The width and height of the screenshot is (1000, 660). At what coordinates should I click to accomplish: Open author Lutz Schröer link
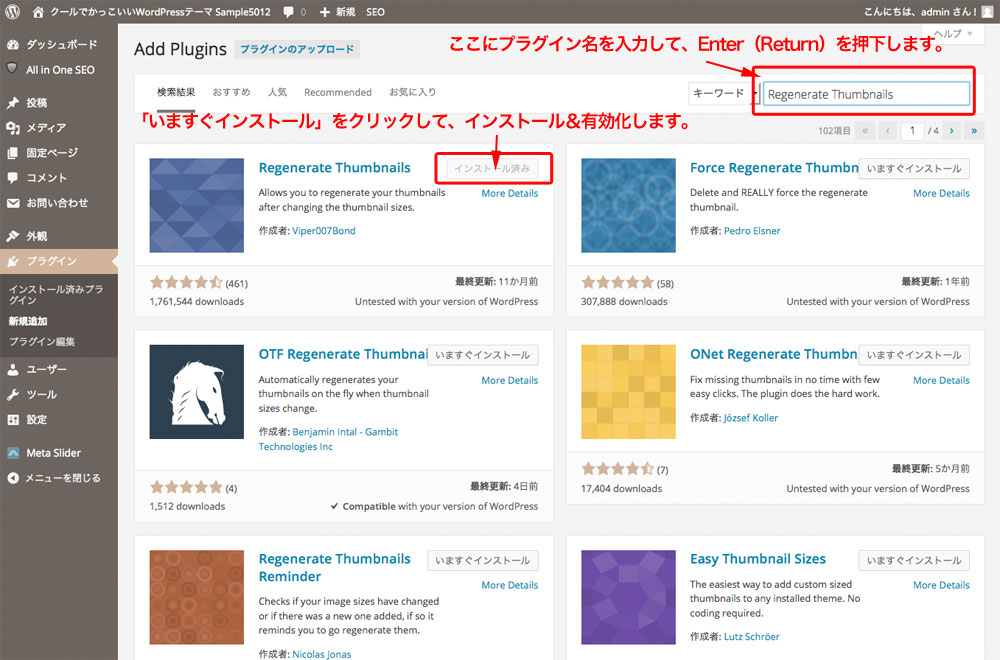point(751,636)
